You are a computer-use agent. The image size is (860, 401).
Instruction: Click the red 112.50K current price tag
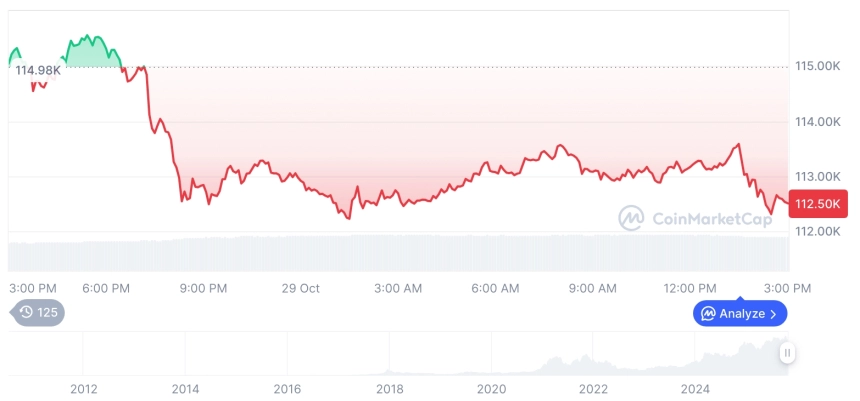[818, 204]
